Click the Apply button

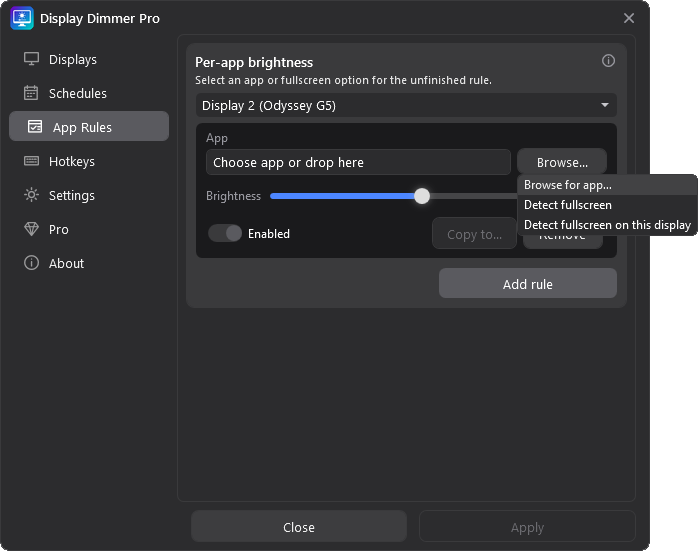click(x=527, y=527)
